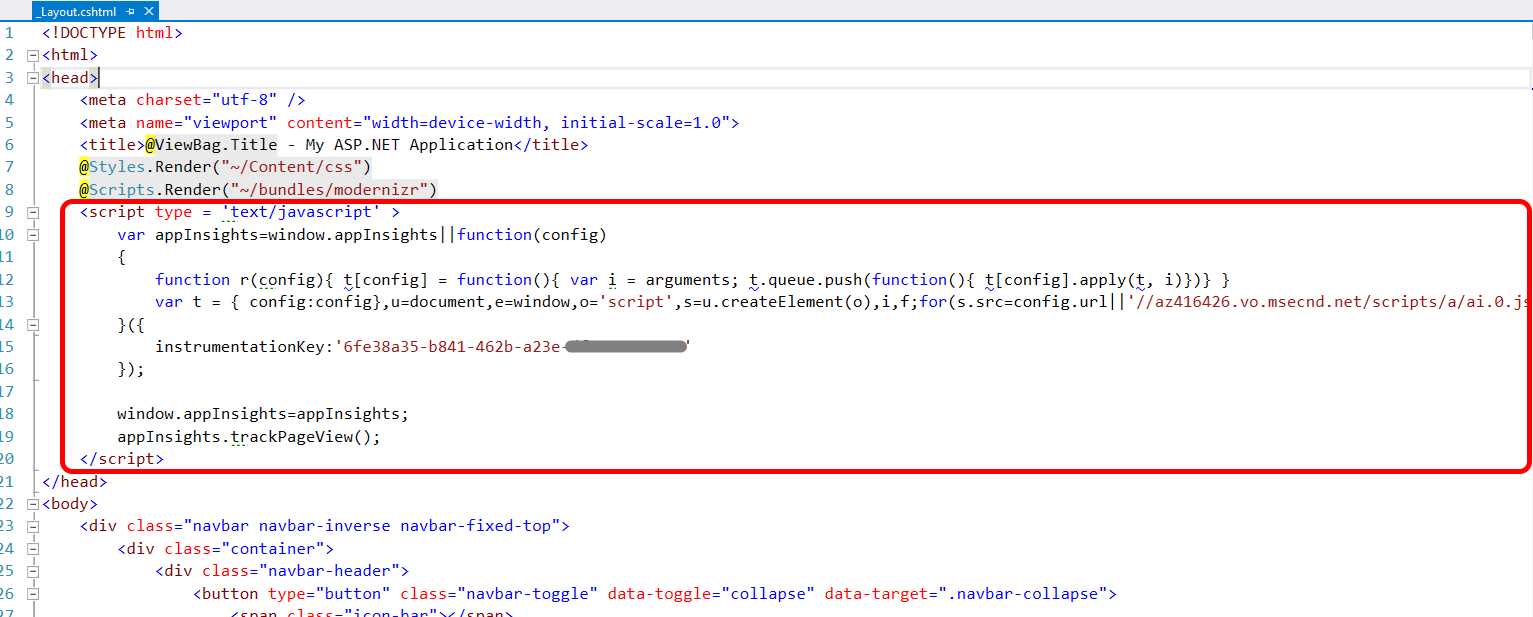Collapse the body element code fold
Viewport: 1533px width, 617px height.
click(x=31, y=503)
